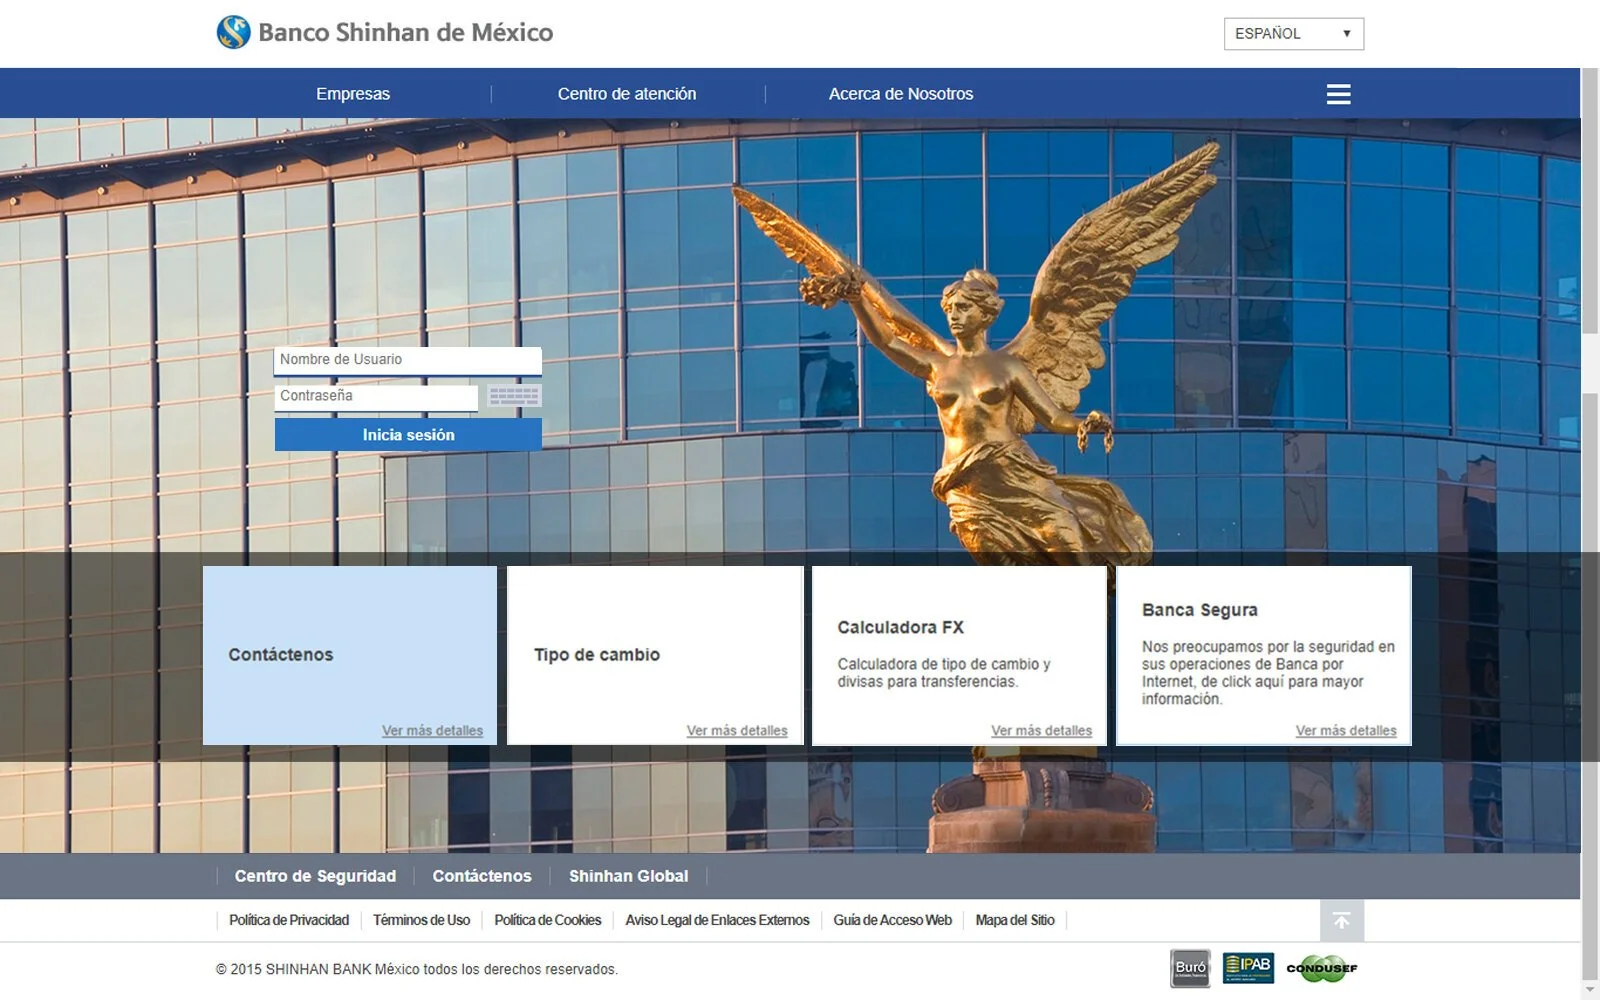Click the Inicia sesión button
This screenshot has width=1600, height=1000.
(408, 435)
